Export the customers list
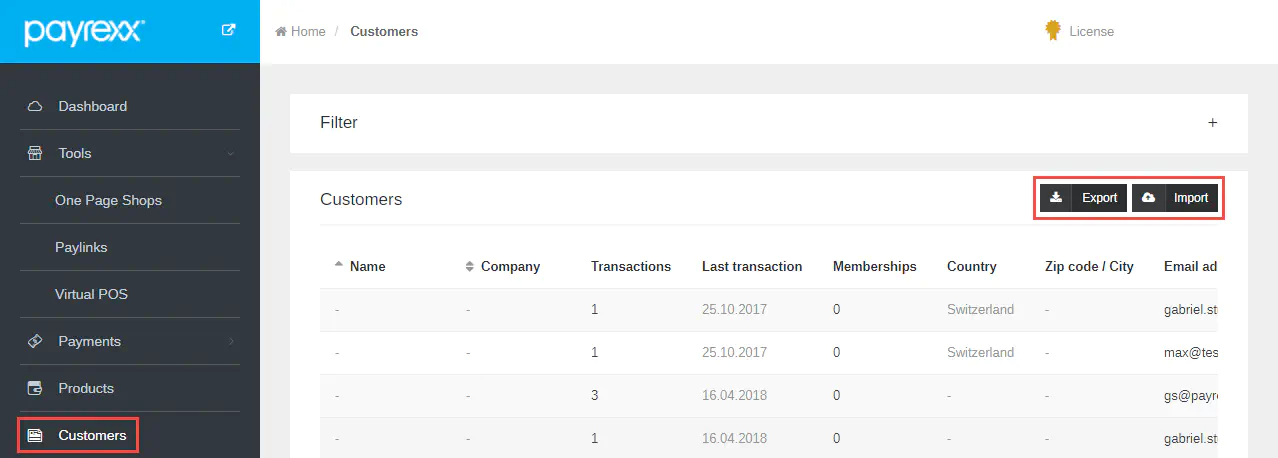The width and height of the screenshot is (1278, 458). (1084, 198)
